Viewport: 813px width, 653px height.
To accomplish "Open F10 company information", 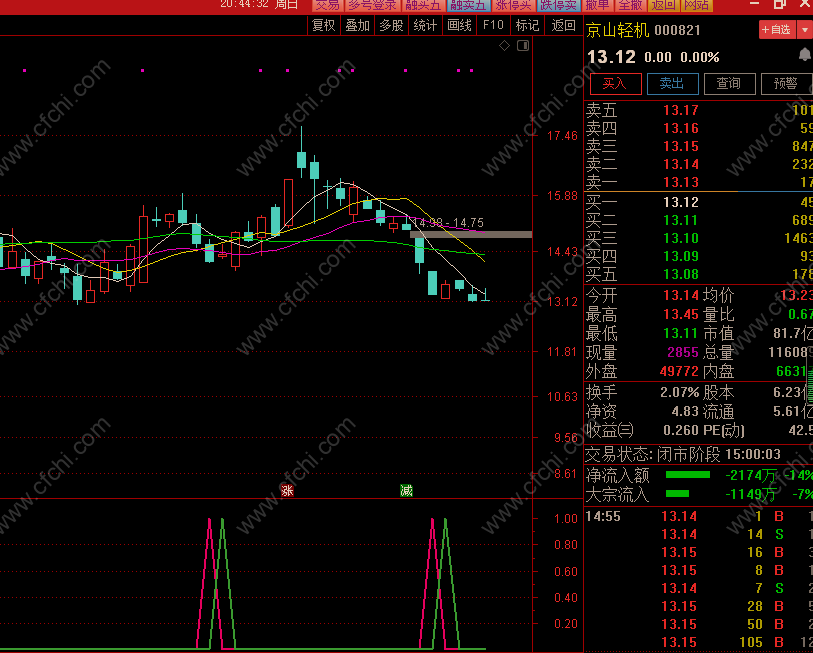I will click(493, 25).
